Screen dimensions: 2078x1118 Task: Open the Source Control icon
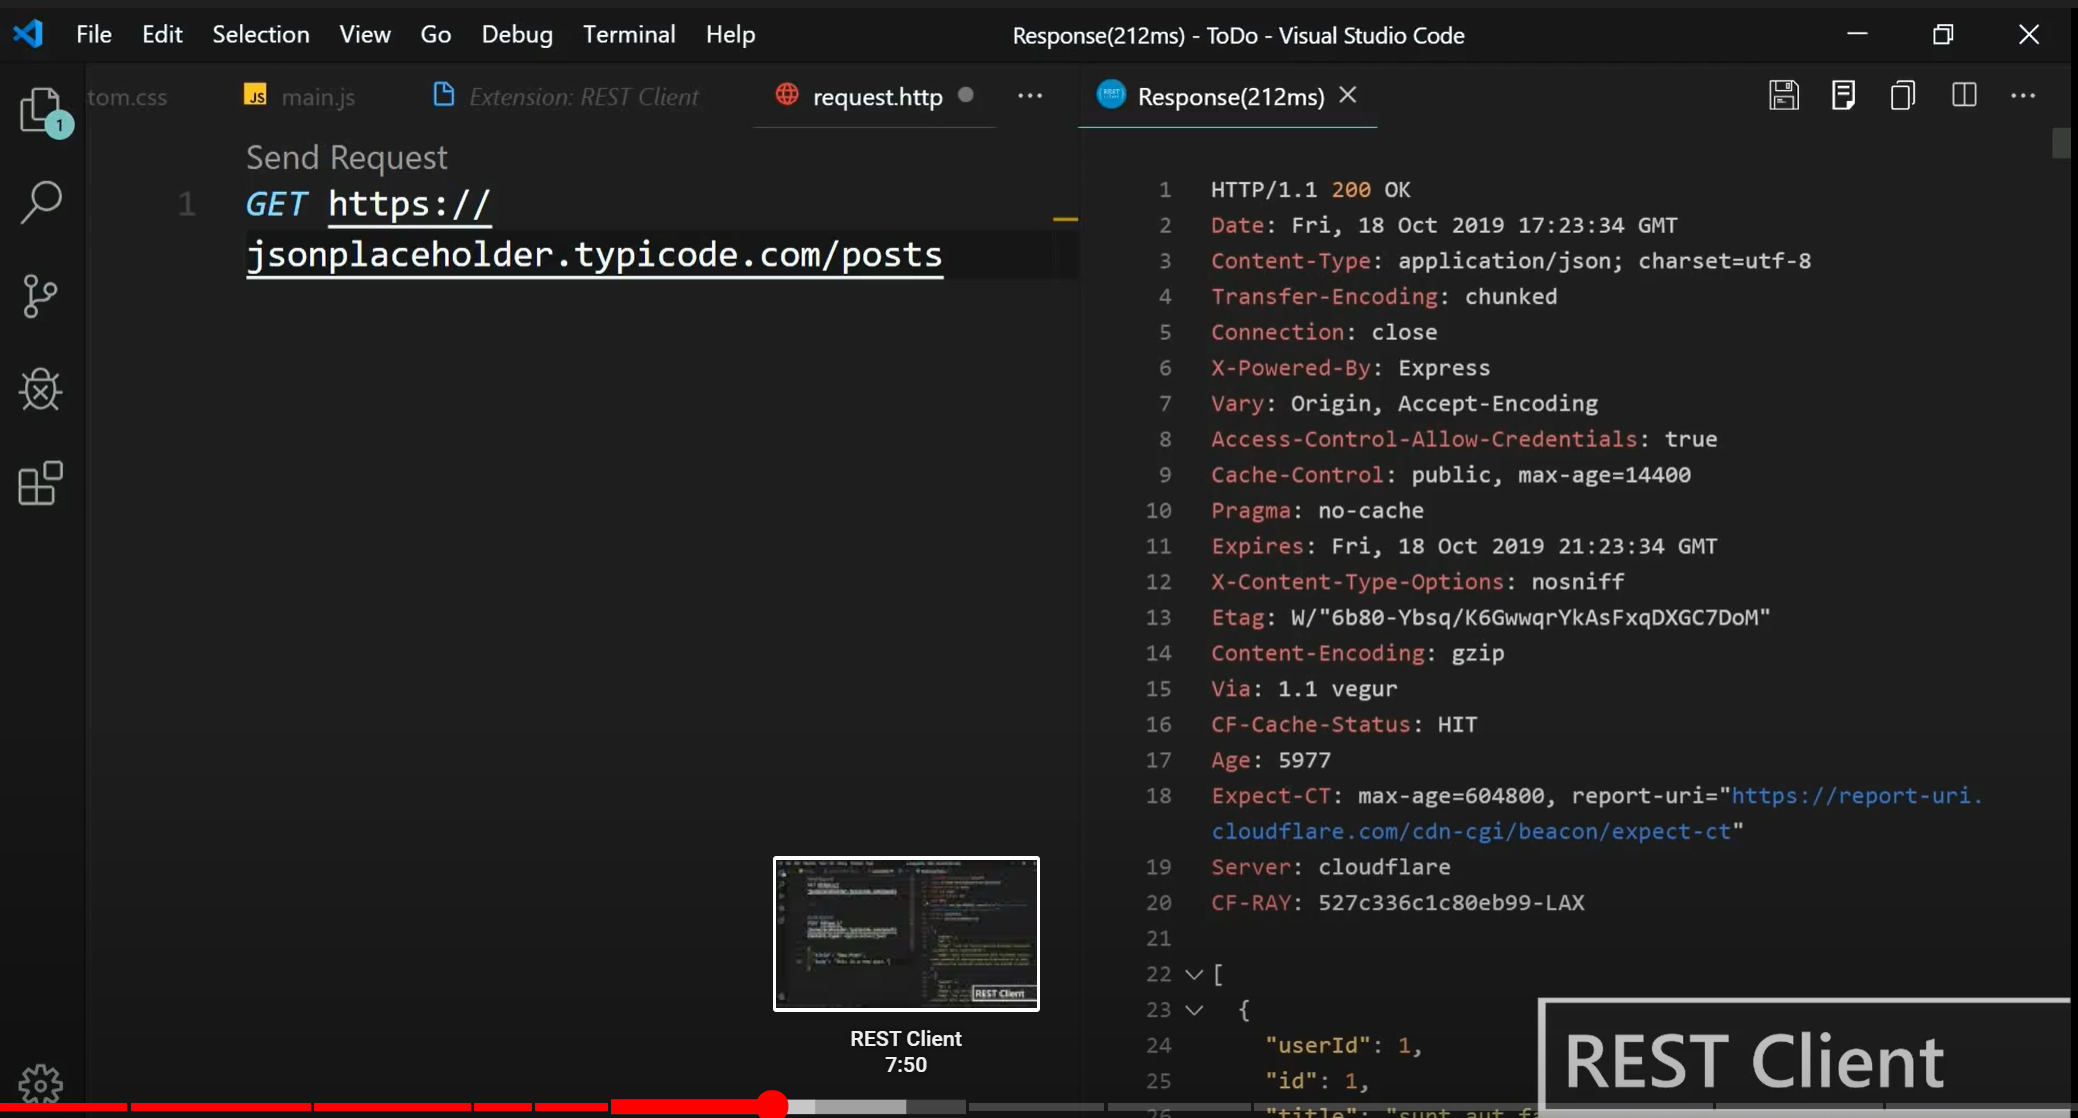41,296
